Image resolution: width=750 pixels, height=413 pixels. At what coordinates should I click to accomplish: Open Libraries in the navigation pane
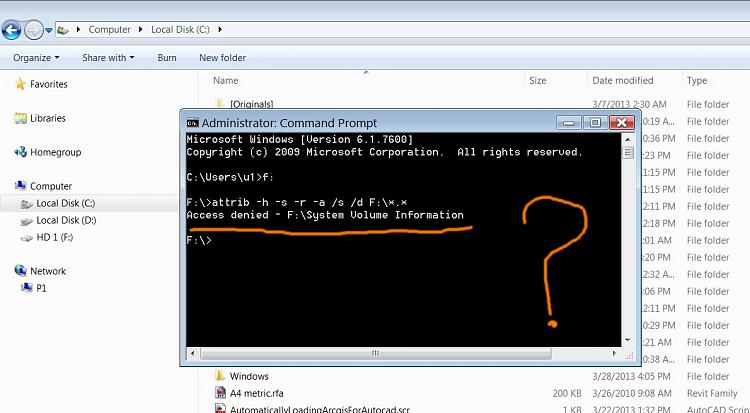click(x=47, y=118)
